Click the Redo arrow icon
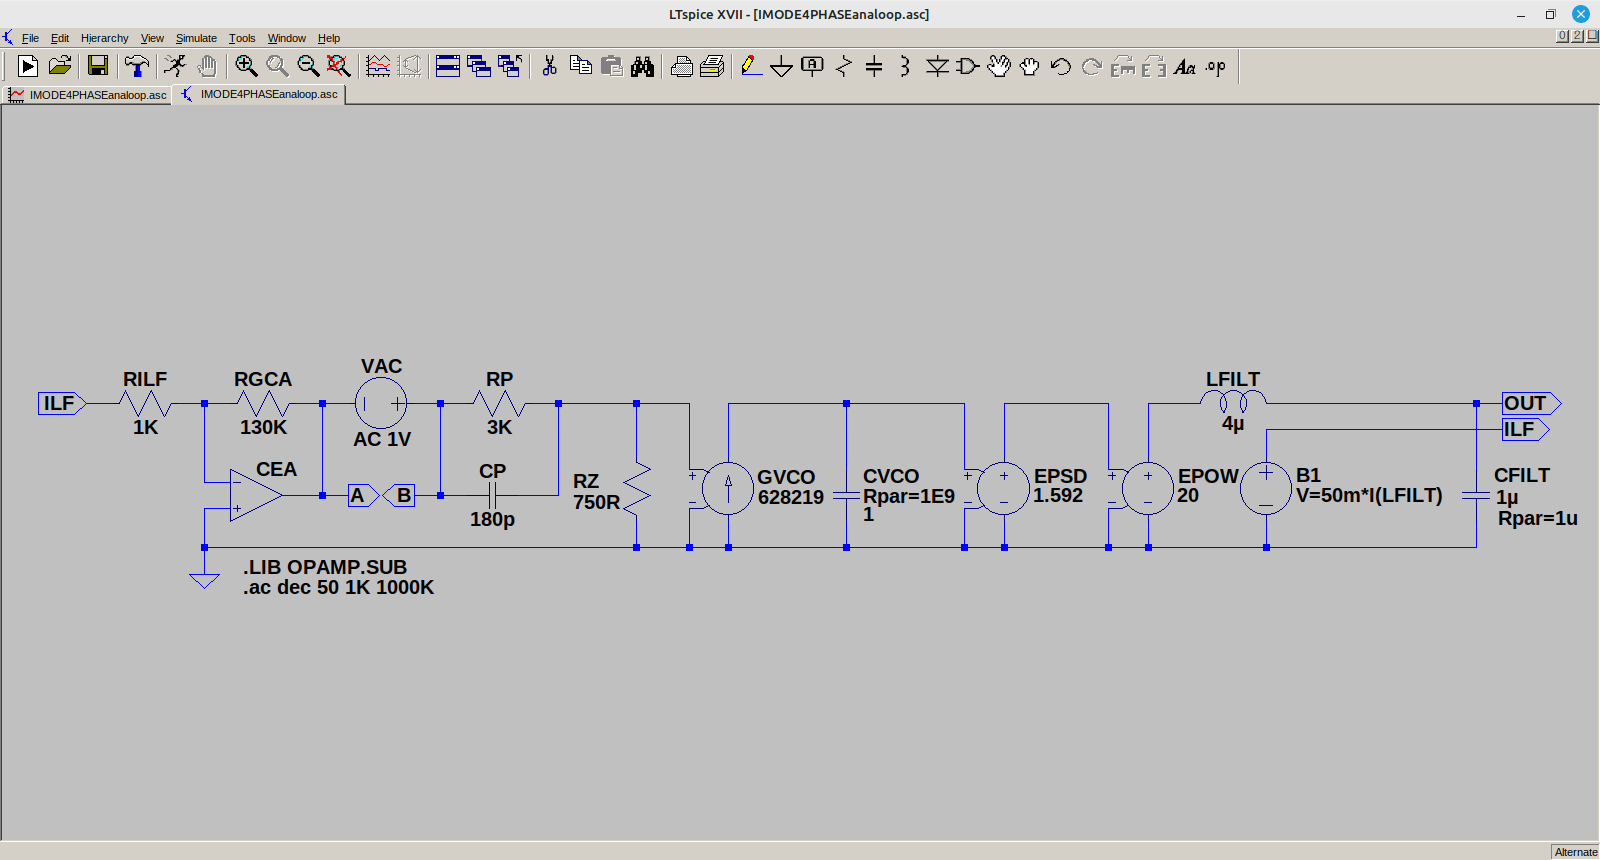The image size is (1600, 860). pyautogui.click(x=1091, y=66)
